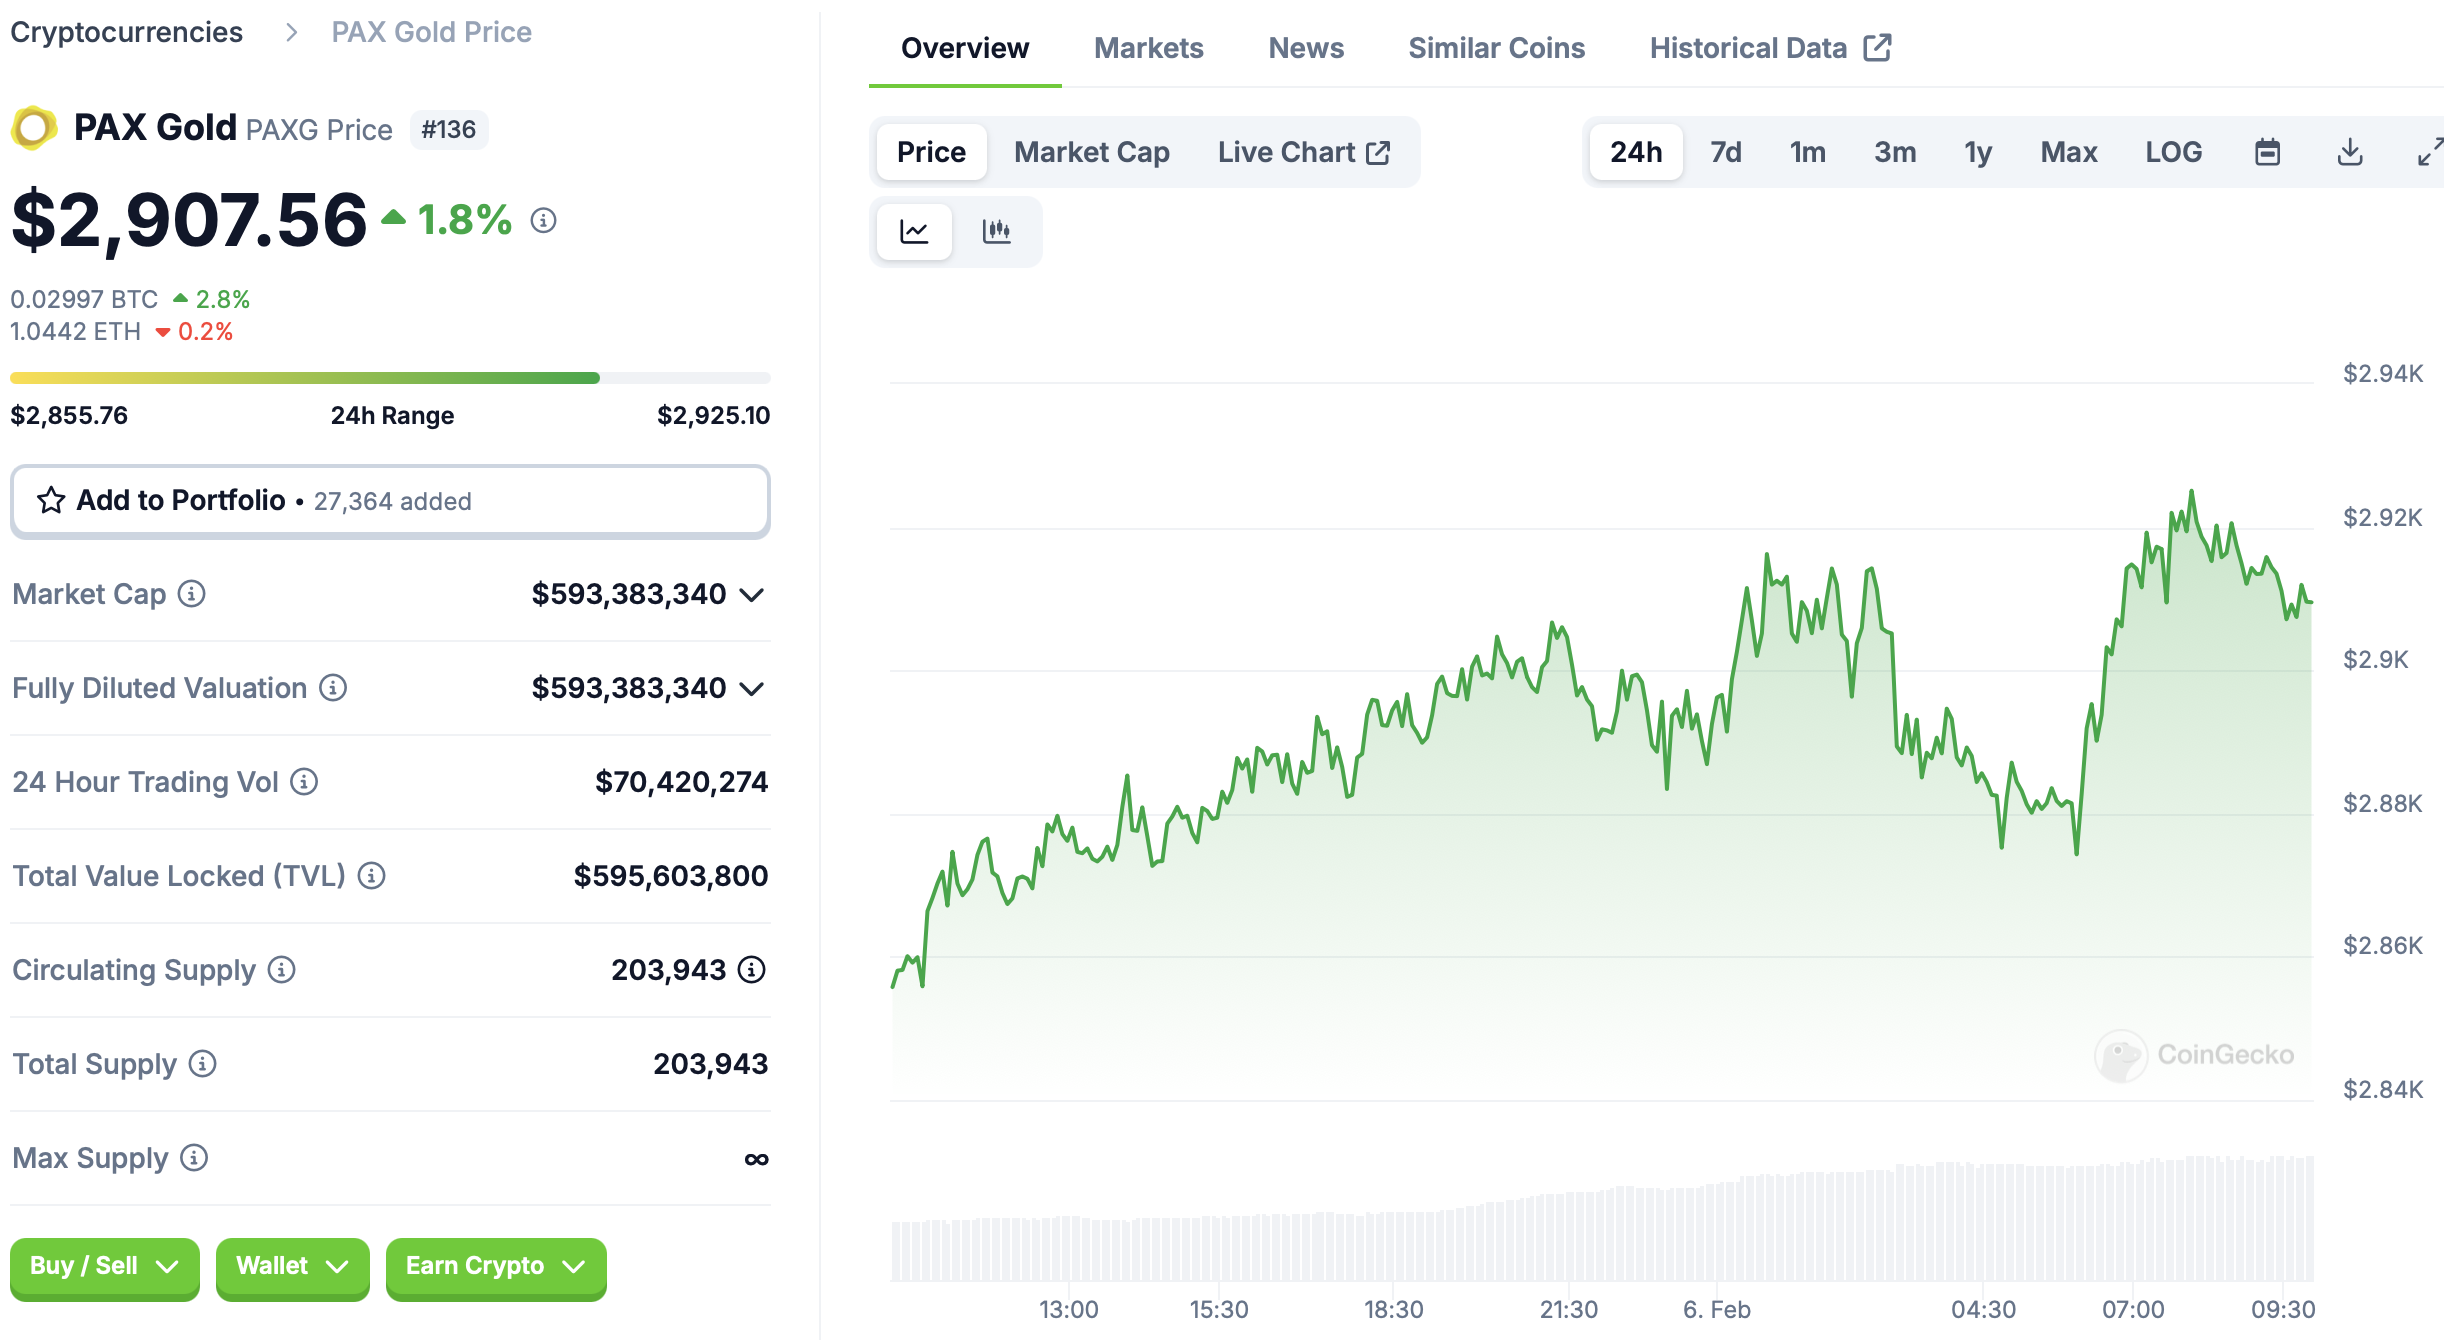
Task: Click info icon beside 1.8% change
Action: pos(543,220)
